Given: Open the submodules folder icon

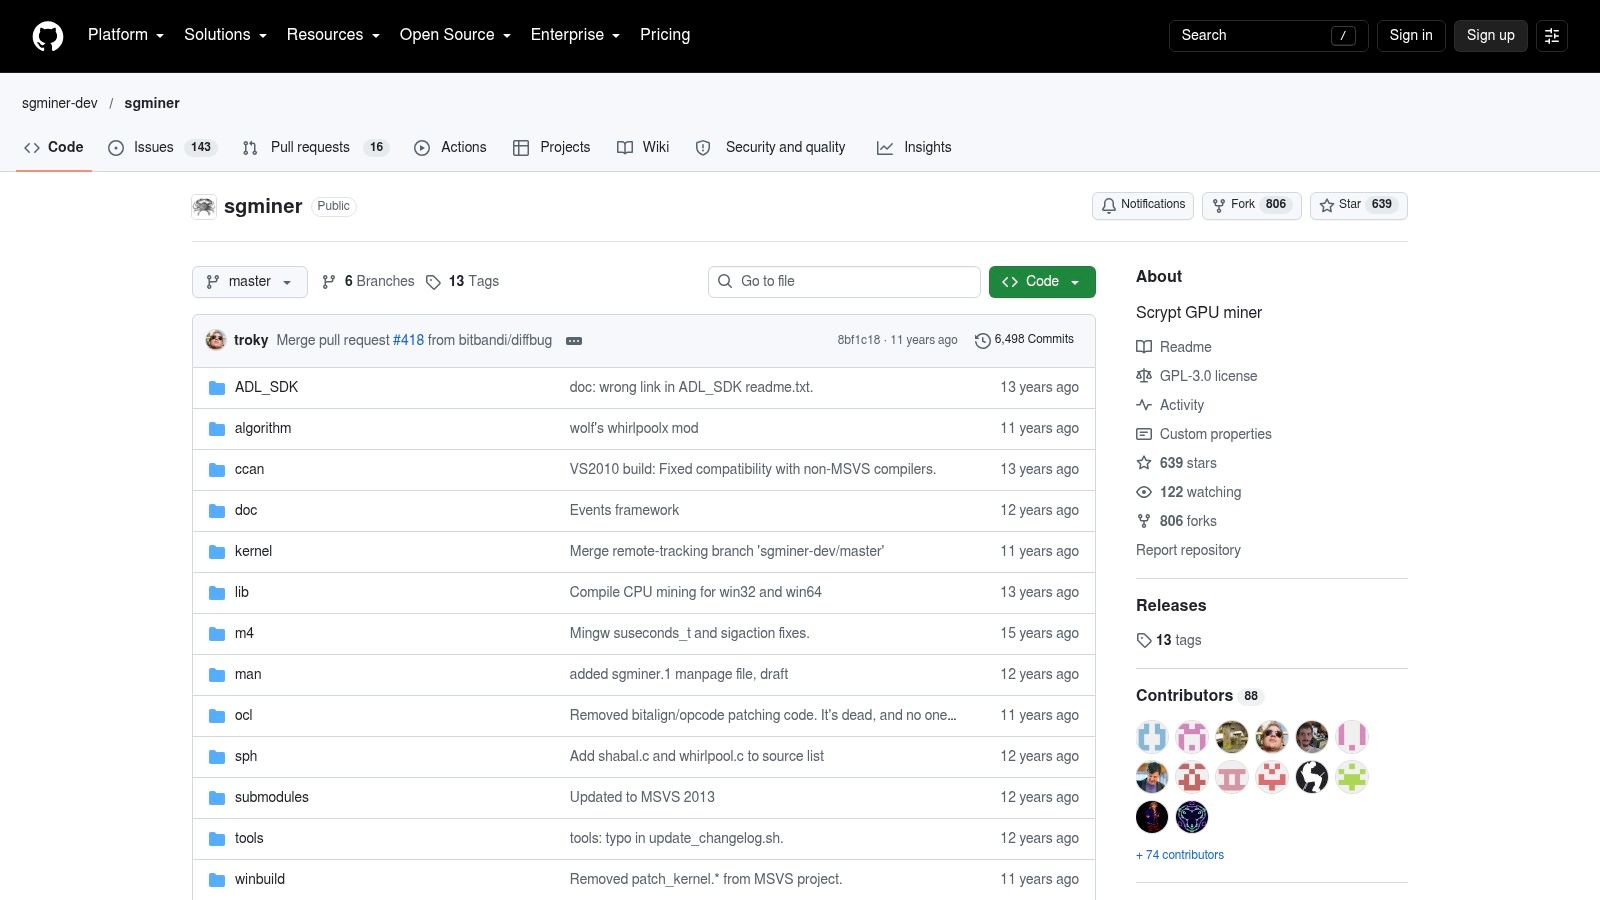Looking at the screenshot, I should click(217, 798).
